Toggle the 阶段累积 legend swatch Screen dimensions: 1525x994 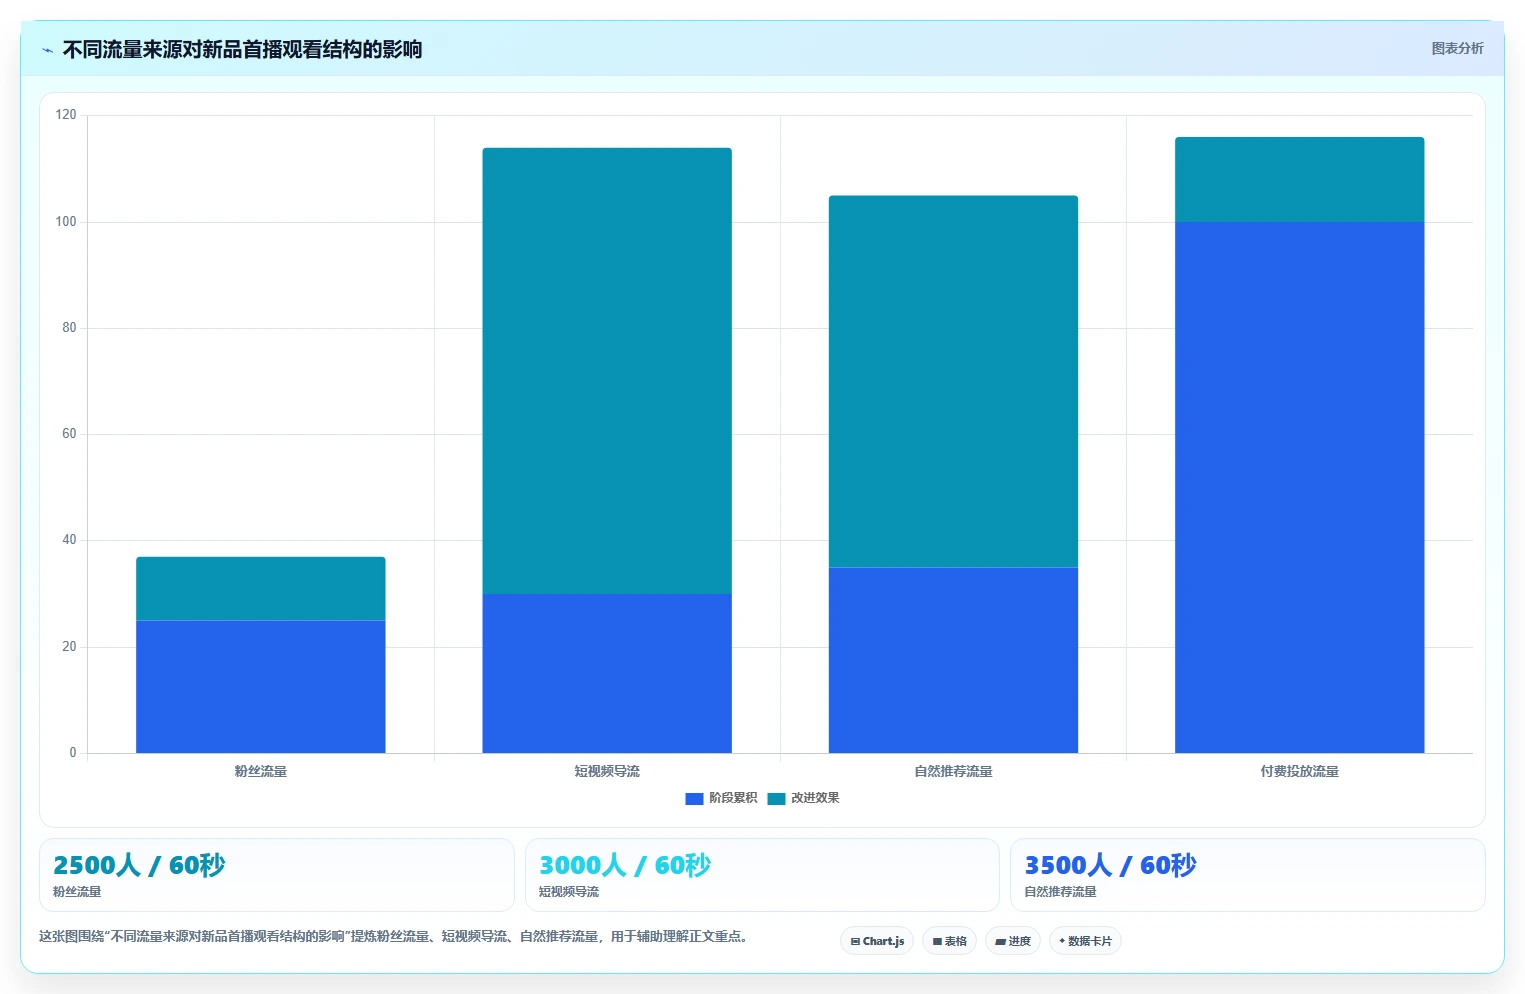[694, 799]
